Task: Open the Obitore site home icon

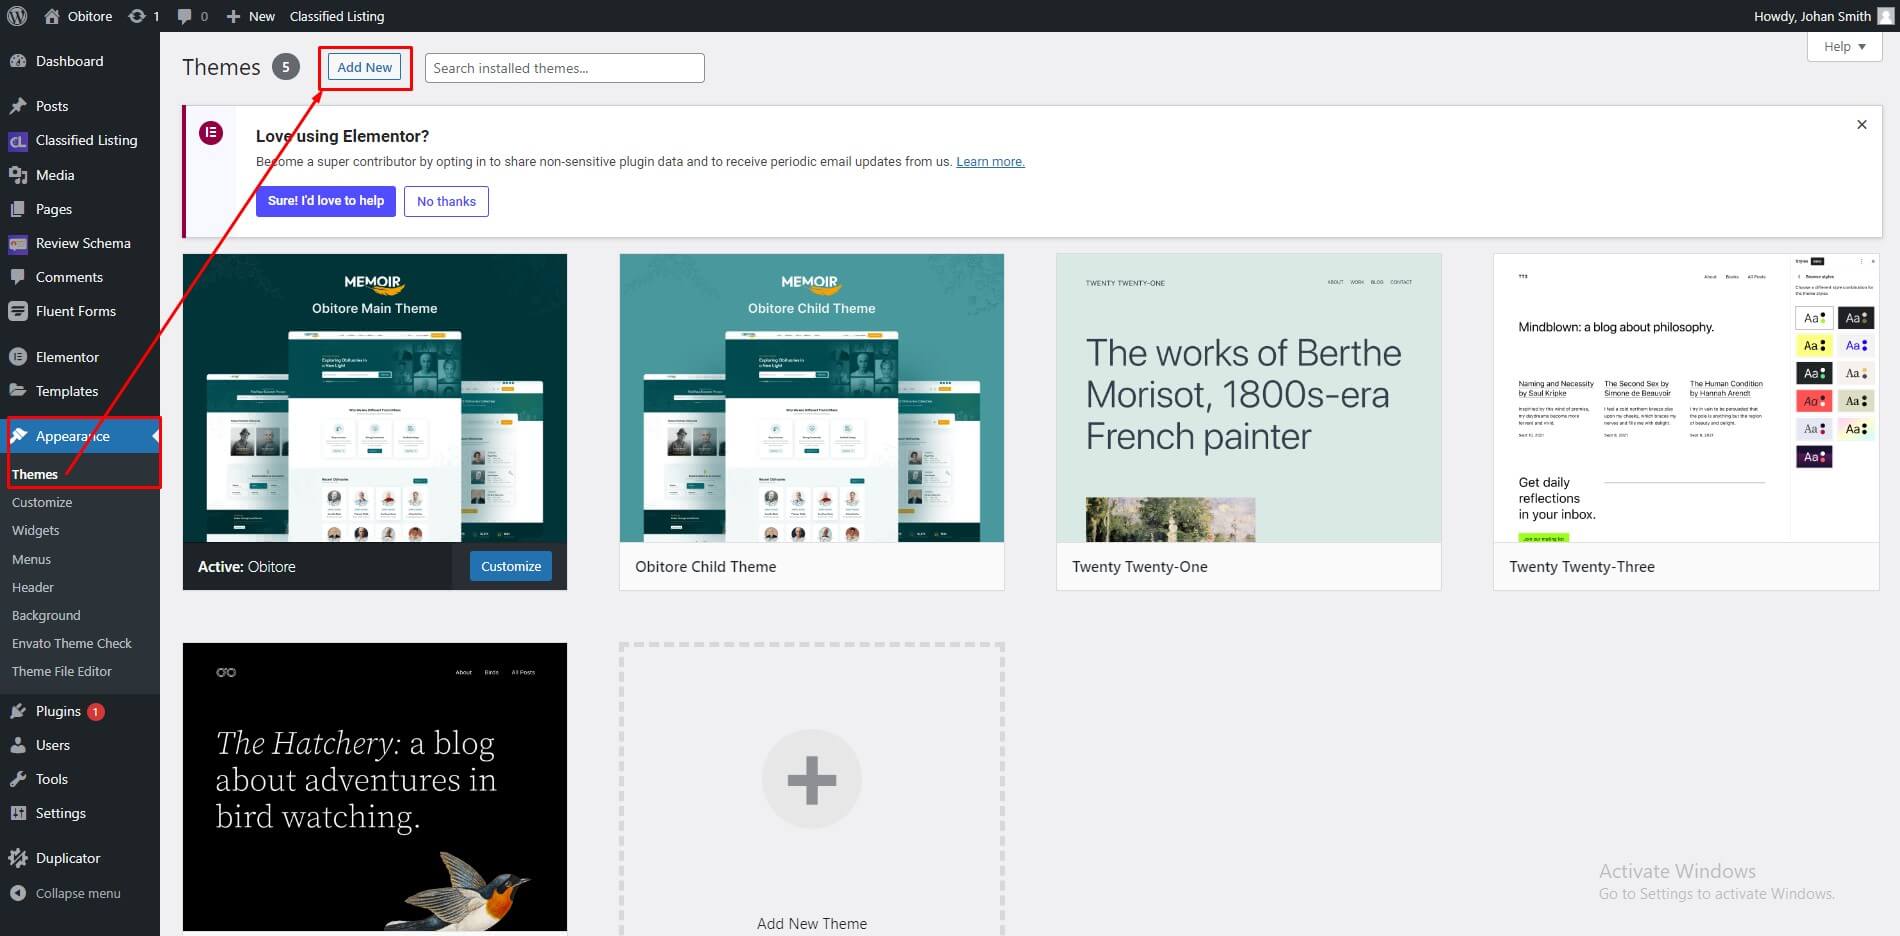Action: (x=52, y=16)
